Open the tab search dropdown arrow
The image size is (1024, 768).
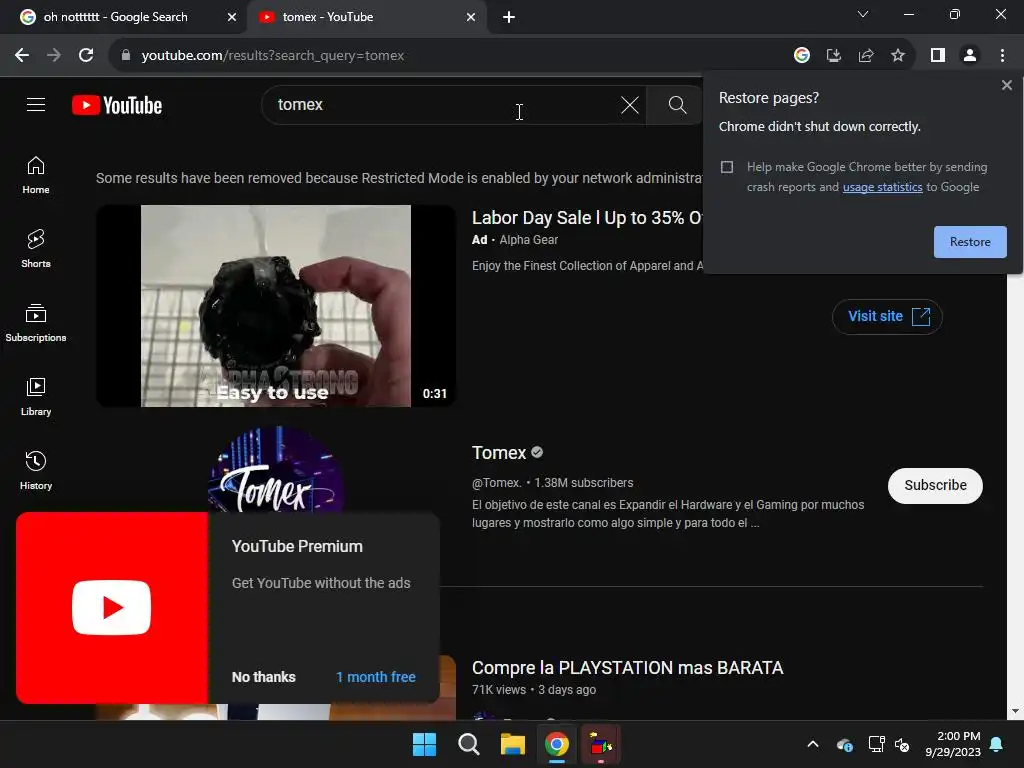tap(863, 14)
